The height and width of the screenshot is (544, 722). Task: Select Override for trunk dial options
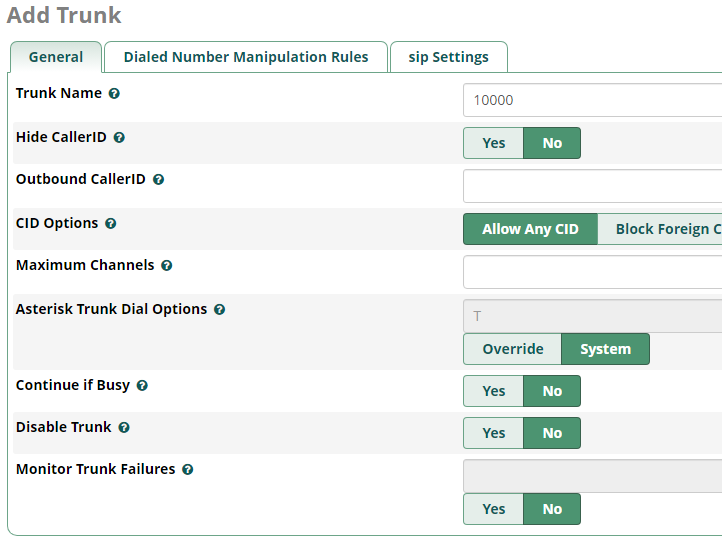coord(512,349)
